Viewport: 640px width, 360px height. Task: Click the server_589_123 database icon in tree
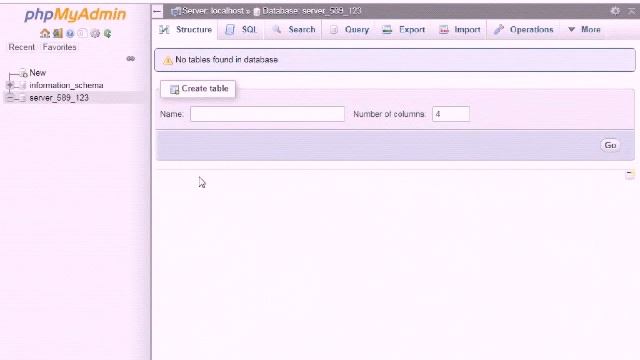[x=22, y=98]
